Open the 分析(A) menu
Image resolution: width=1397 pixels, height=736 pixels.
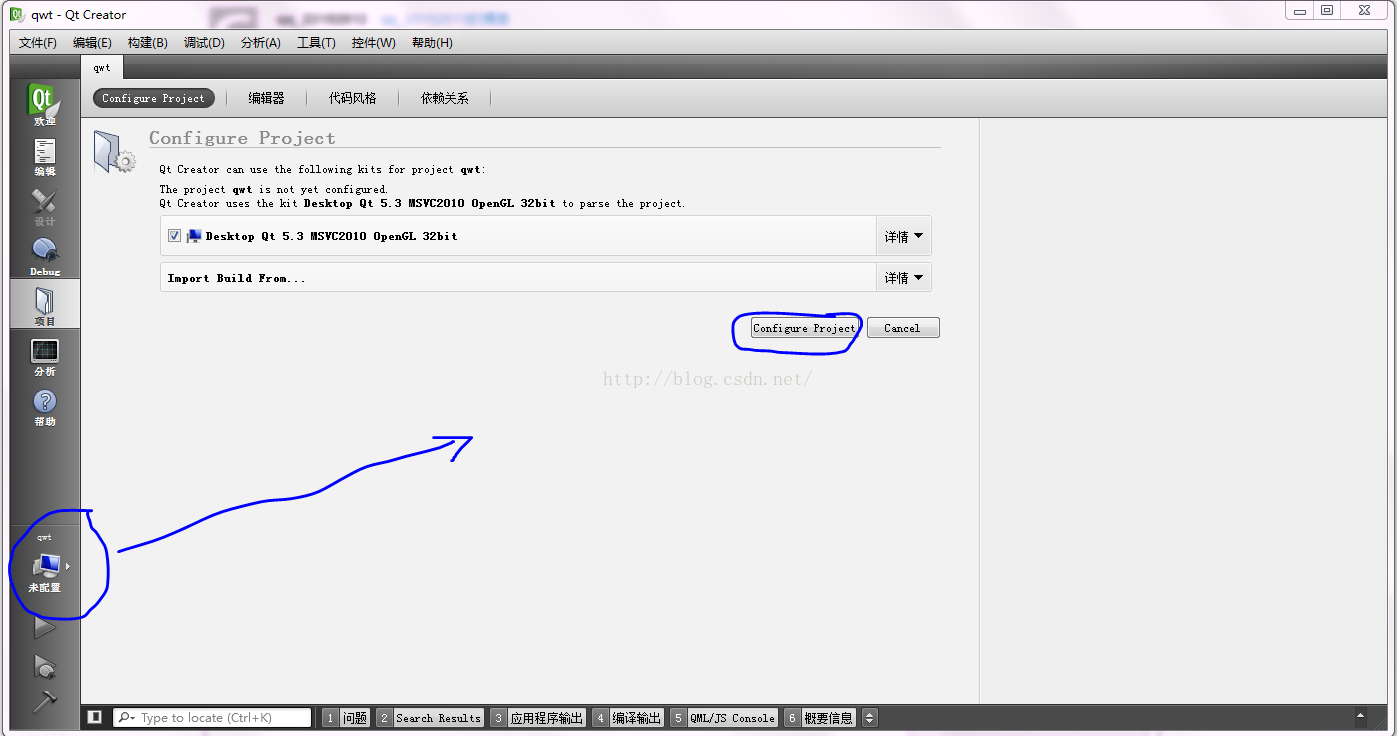click(261, 43)
